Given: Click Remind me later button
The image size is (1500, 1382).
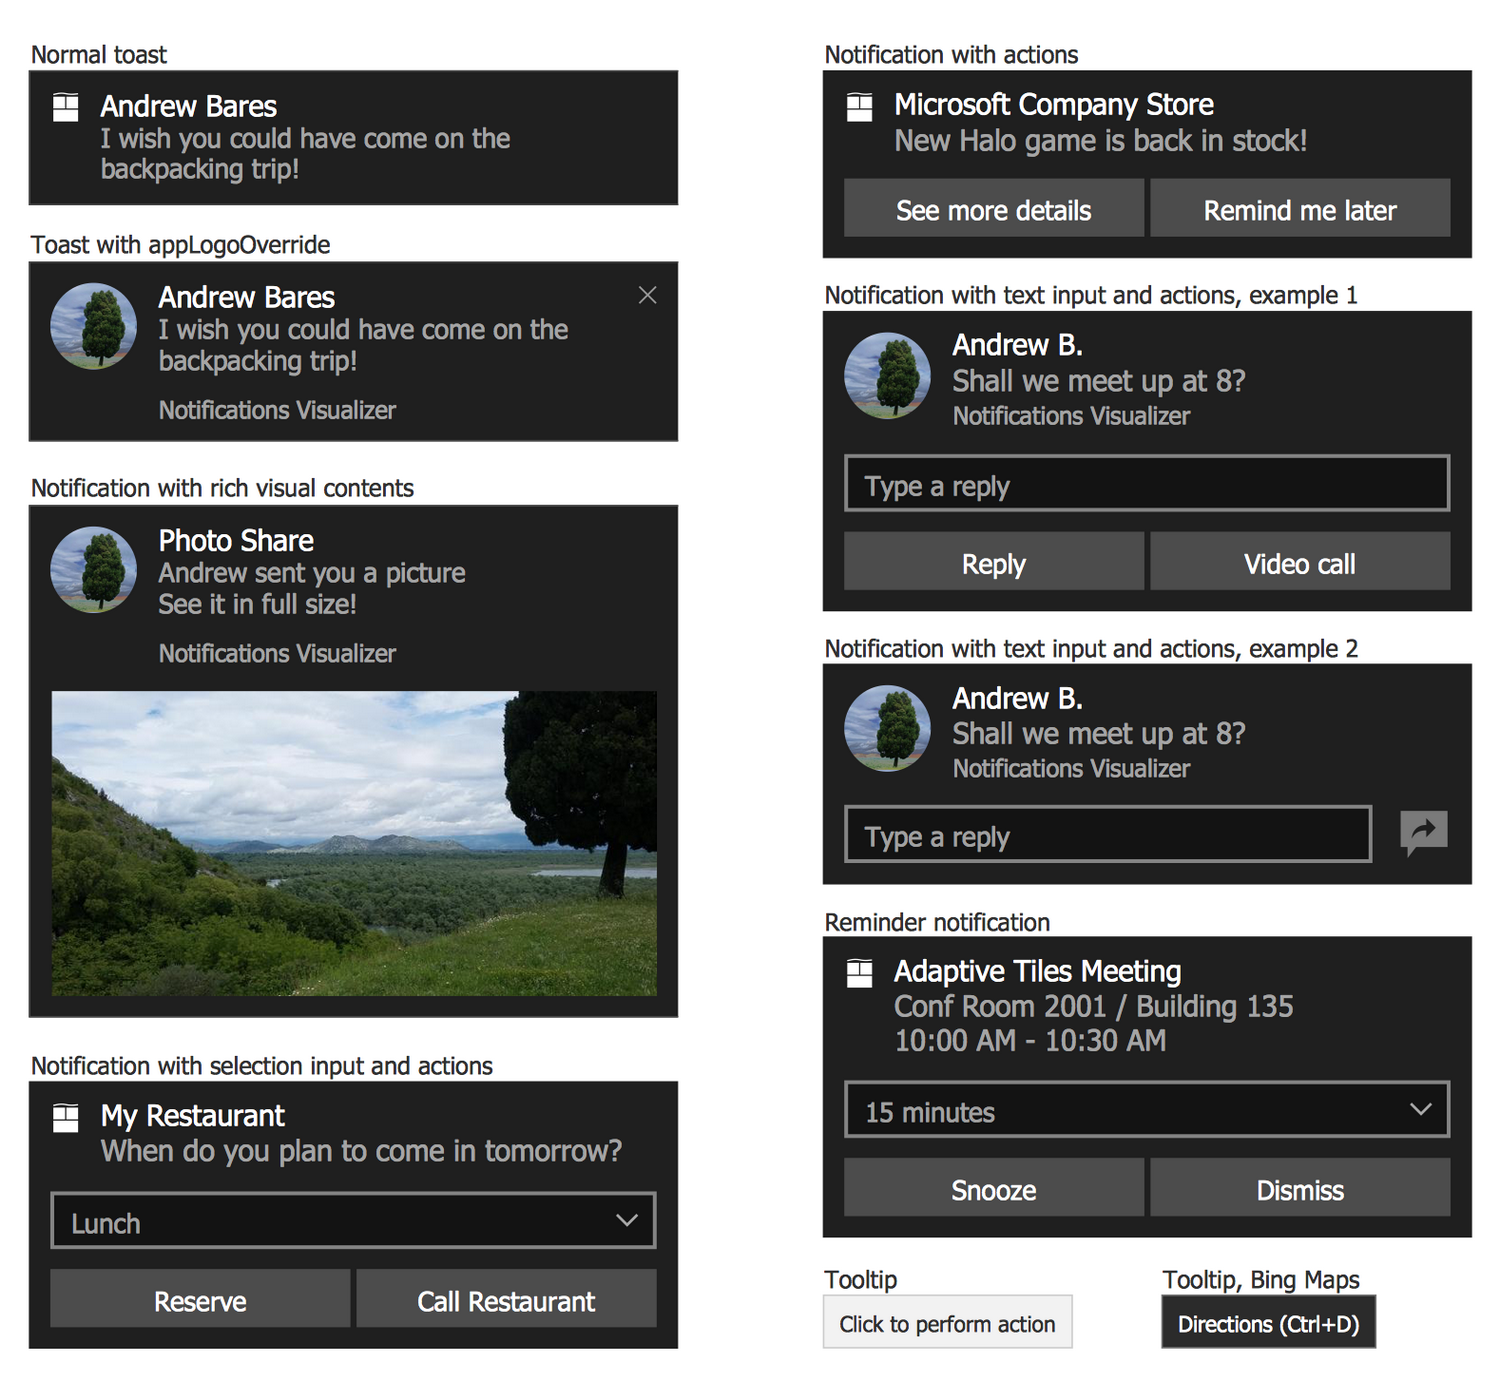Looking at the screenshot, I should point(1300,208).
